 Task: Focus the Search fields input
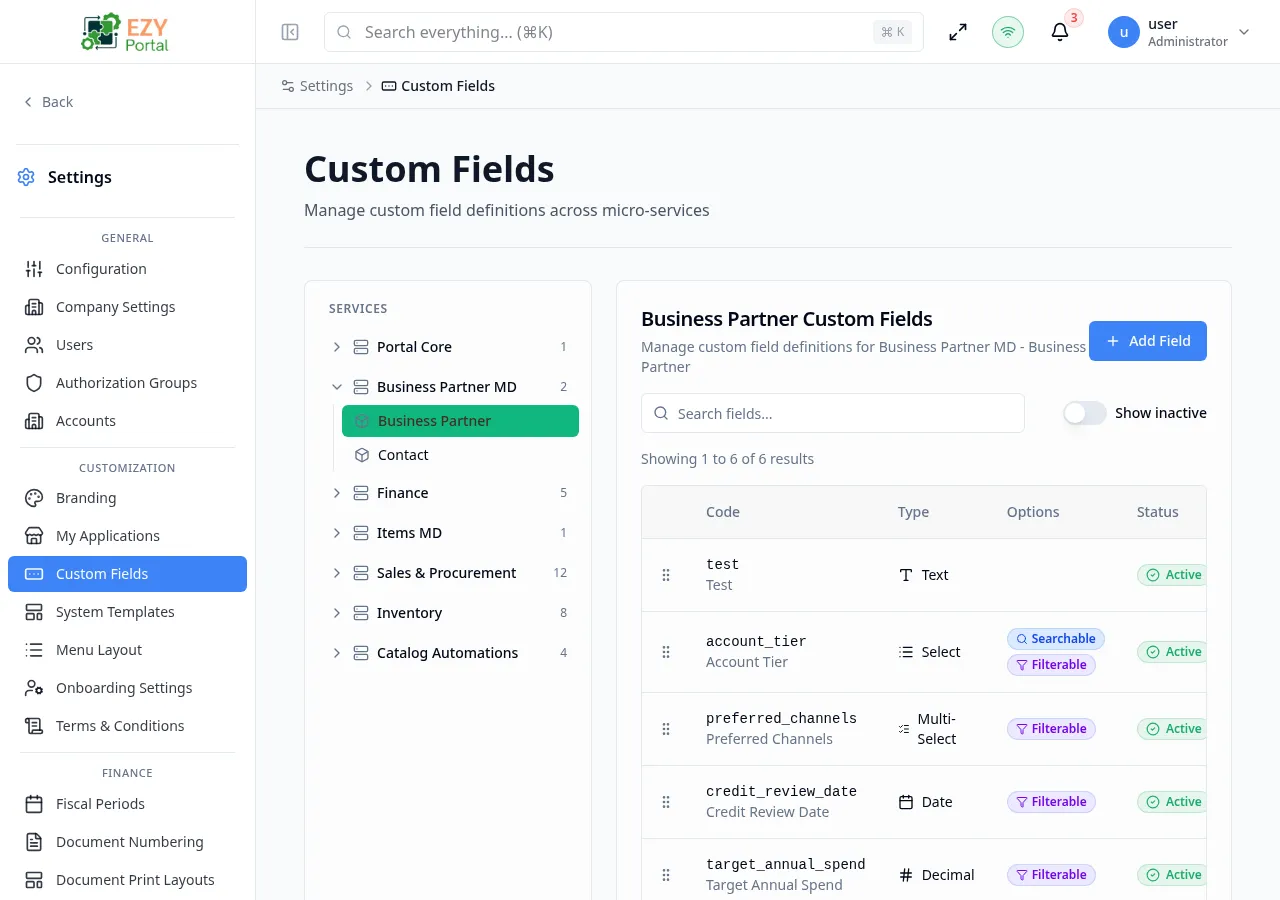click(833, 413)
